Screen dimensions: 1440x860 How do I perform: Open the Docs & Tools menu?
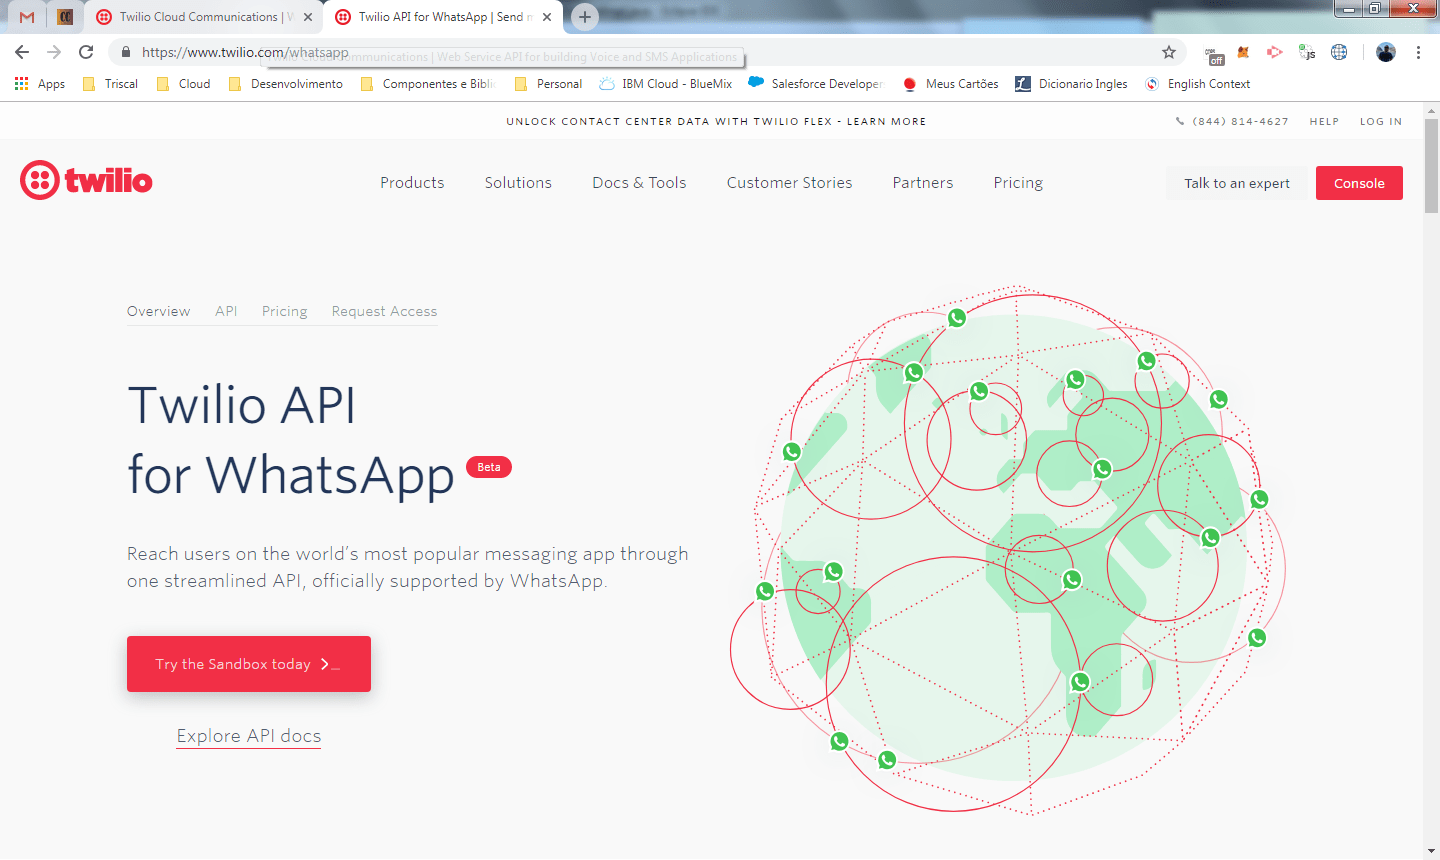click(x=639, y=183)
